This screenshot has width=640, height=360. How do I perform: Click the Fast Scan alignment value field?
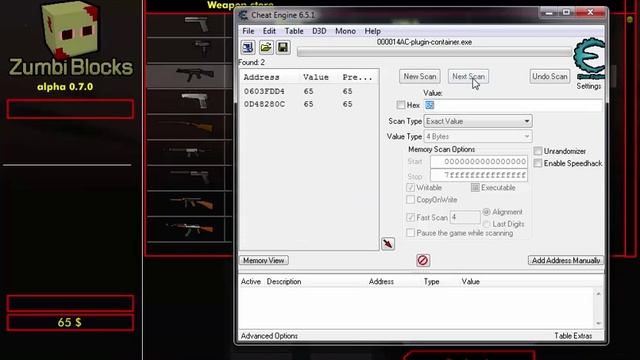[x=465, y=218]
